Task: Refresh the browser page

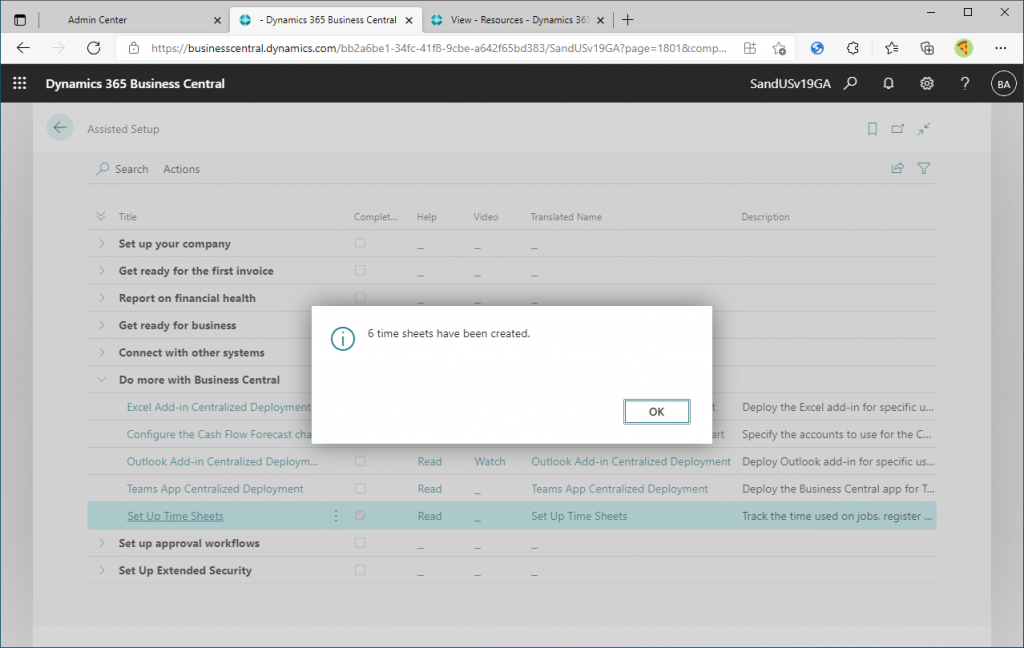Action: (x=93, y=48)
